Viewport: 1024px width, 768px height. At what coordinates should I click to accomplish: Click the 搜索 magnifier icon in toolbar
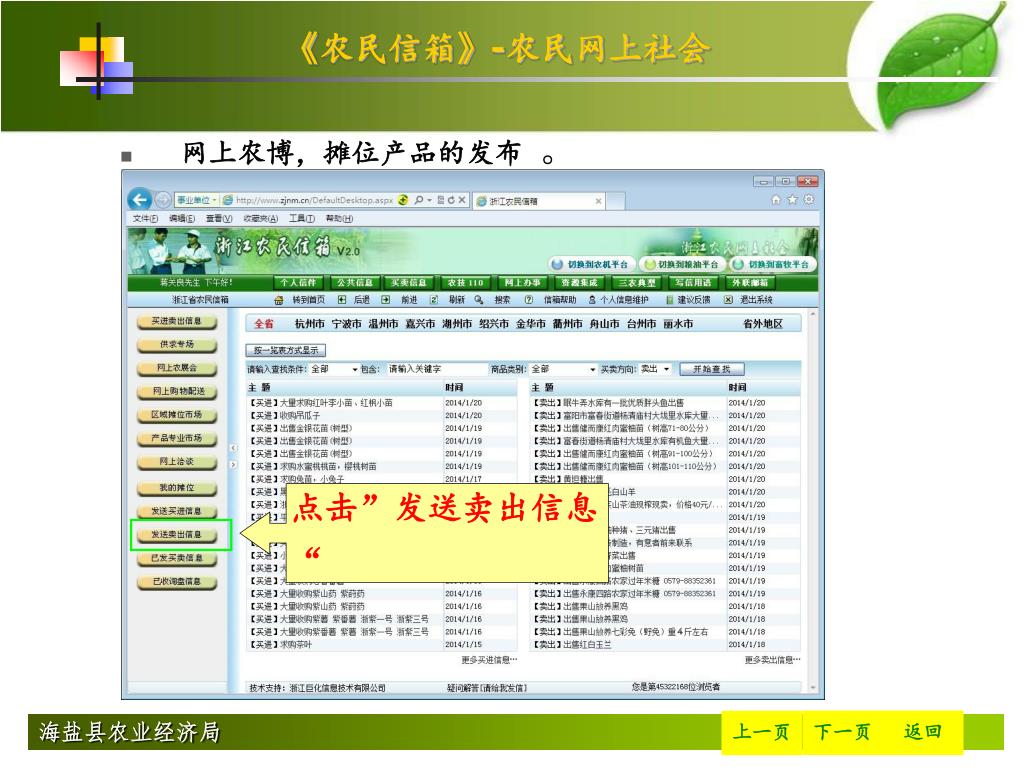(479, 300)
